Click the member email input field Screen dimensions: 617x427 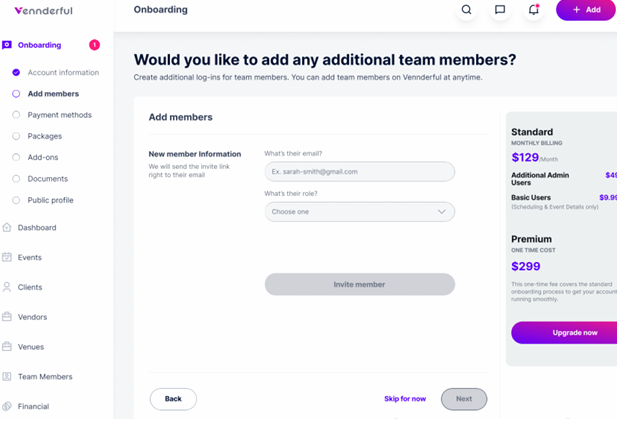[359, 172]
